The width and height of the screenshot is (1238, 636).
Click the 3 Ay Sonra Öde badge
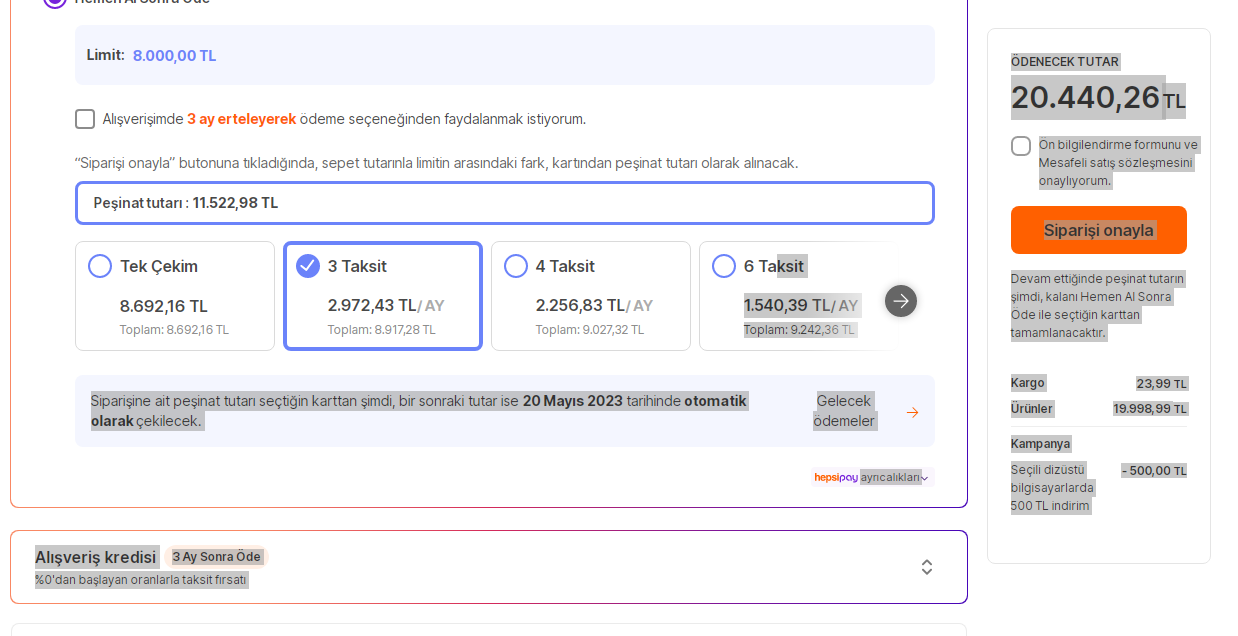click(x=216, y=557)
